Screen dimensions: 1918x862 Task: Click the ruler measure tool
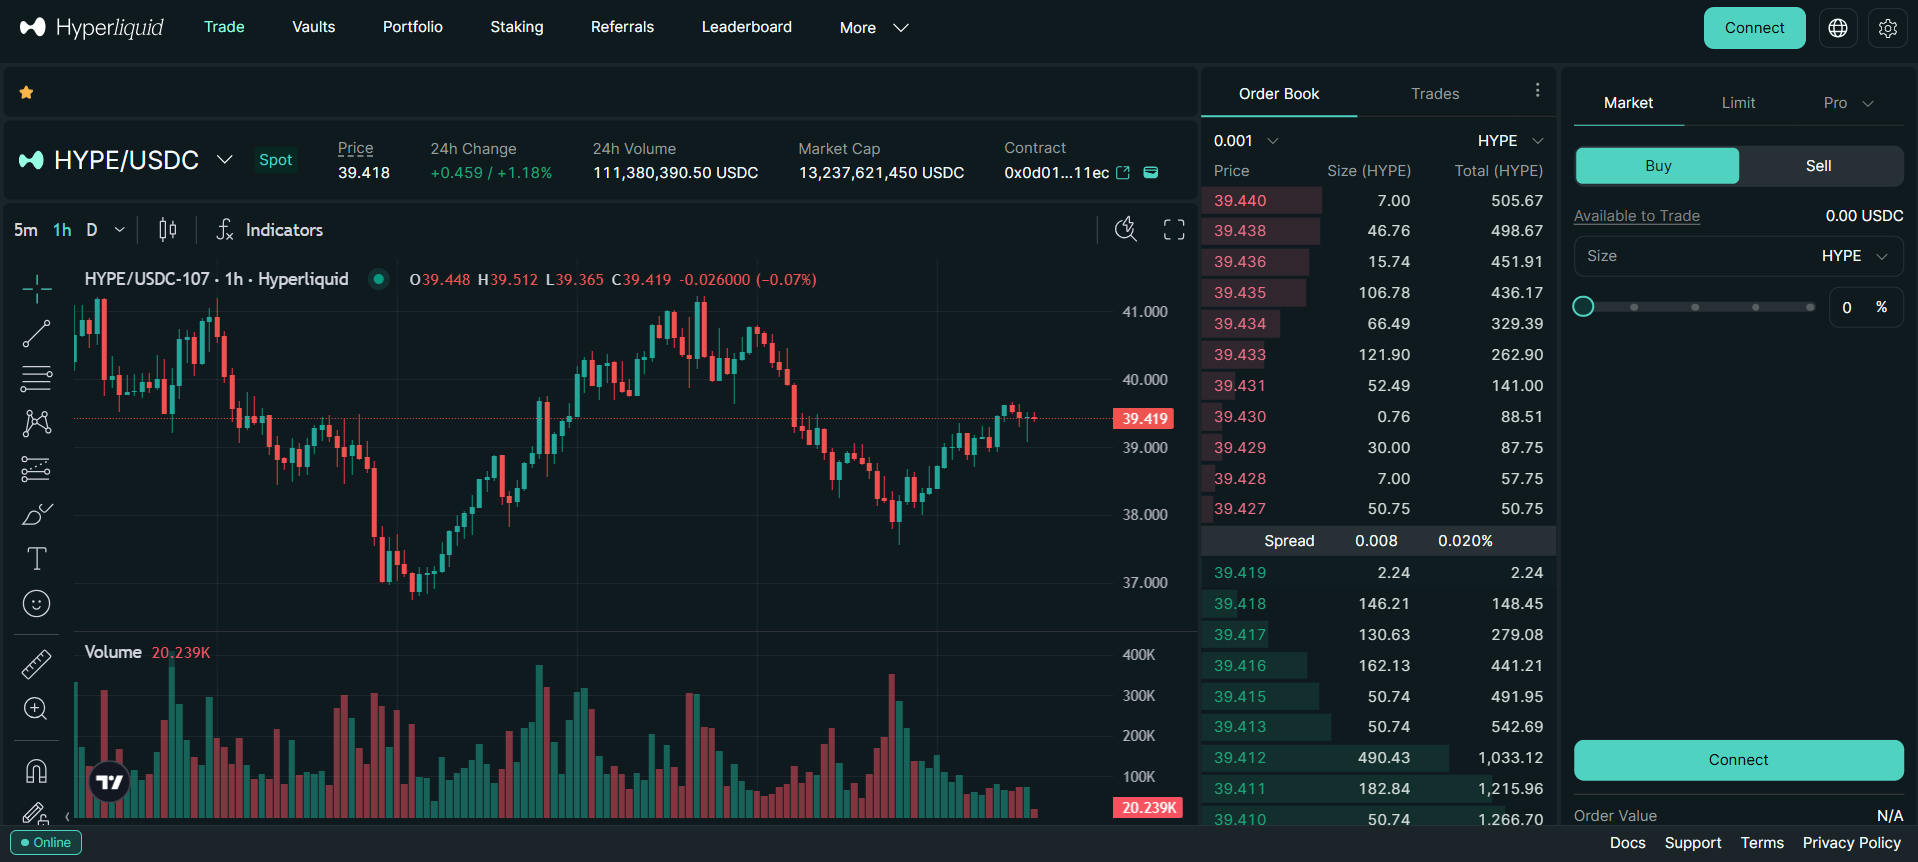tap(36, 664)
